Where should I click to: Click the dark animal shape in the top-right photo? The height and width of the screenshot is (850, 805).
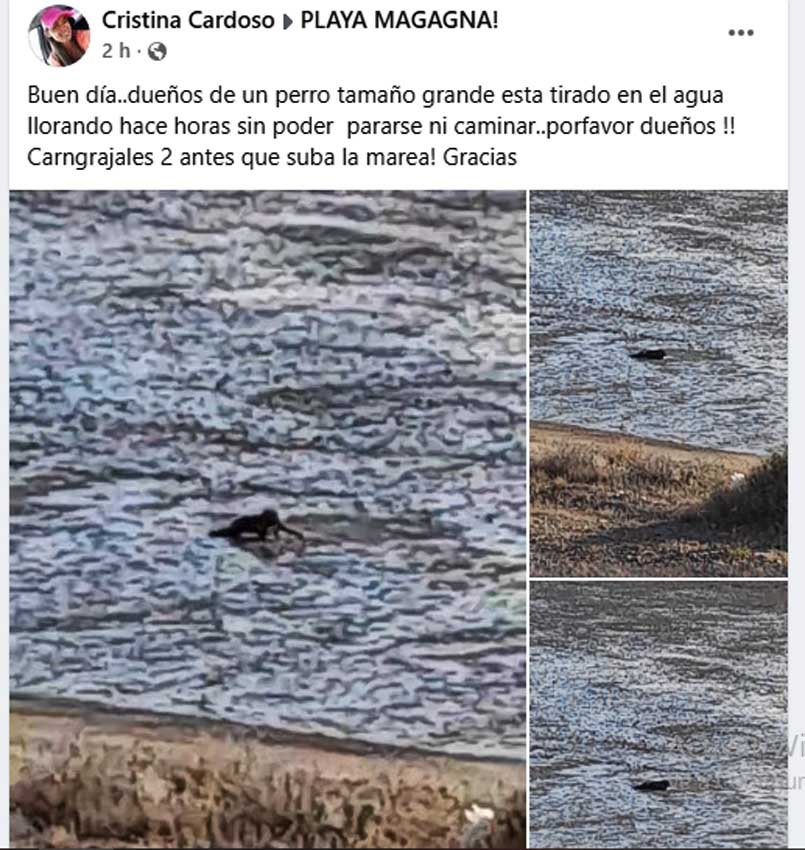[x=648, y=355]
